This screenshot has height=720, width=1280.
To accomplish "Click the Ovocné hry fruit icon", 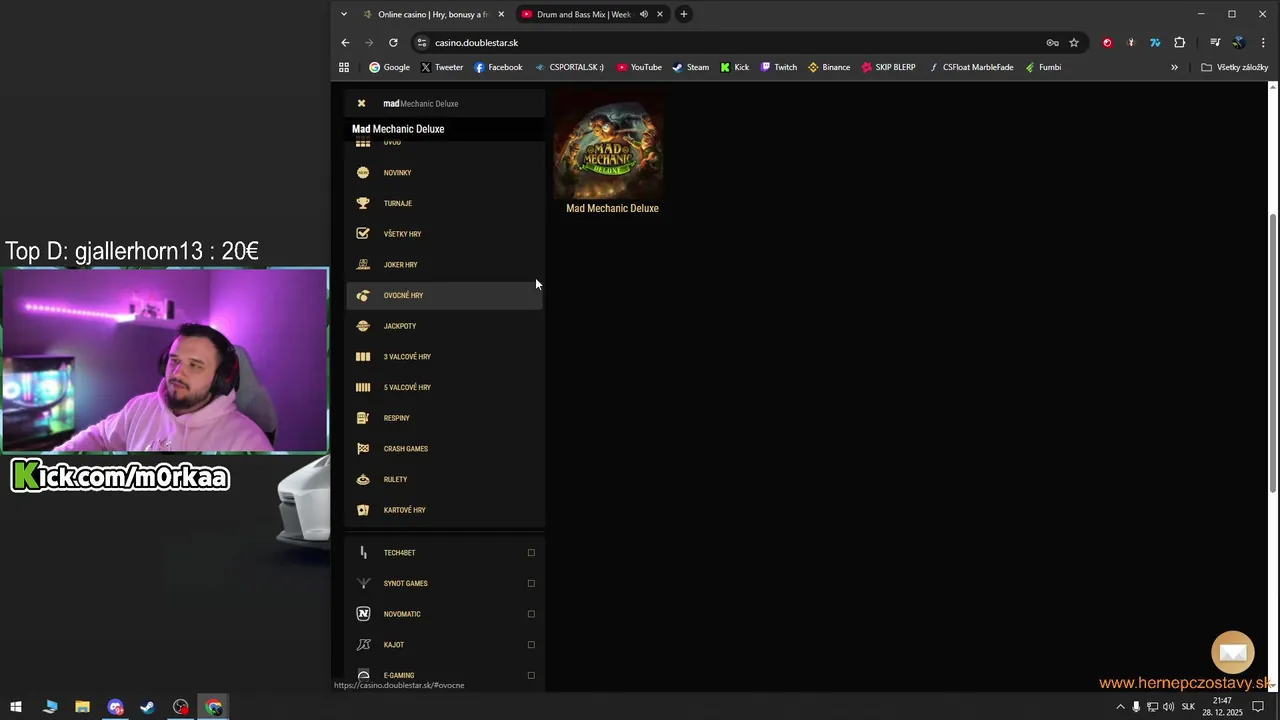I will point(363,295).
